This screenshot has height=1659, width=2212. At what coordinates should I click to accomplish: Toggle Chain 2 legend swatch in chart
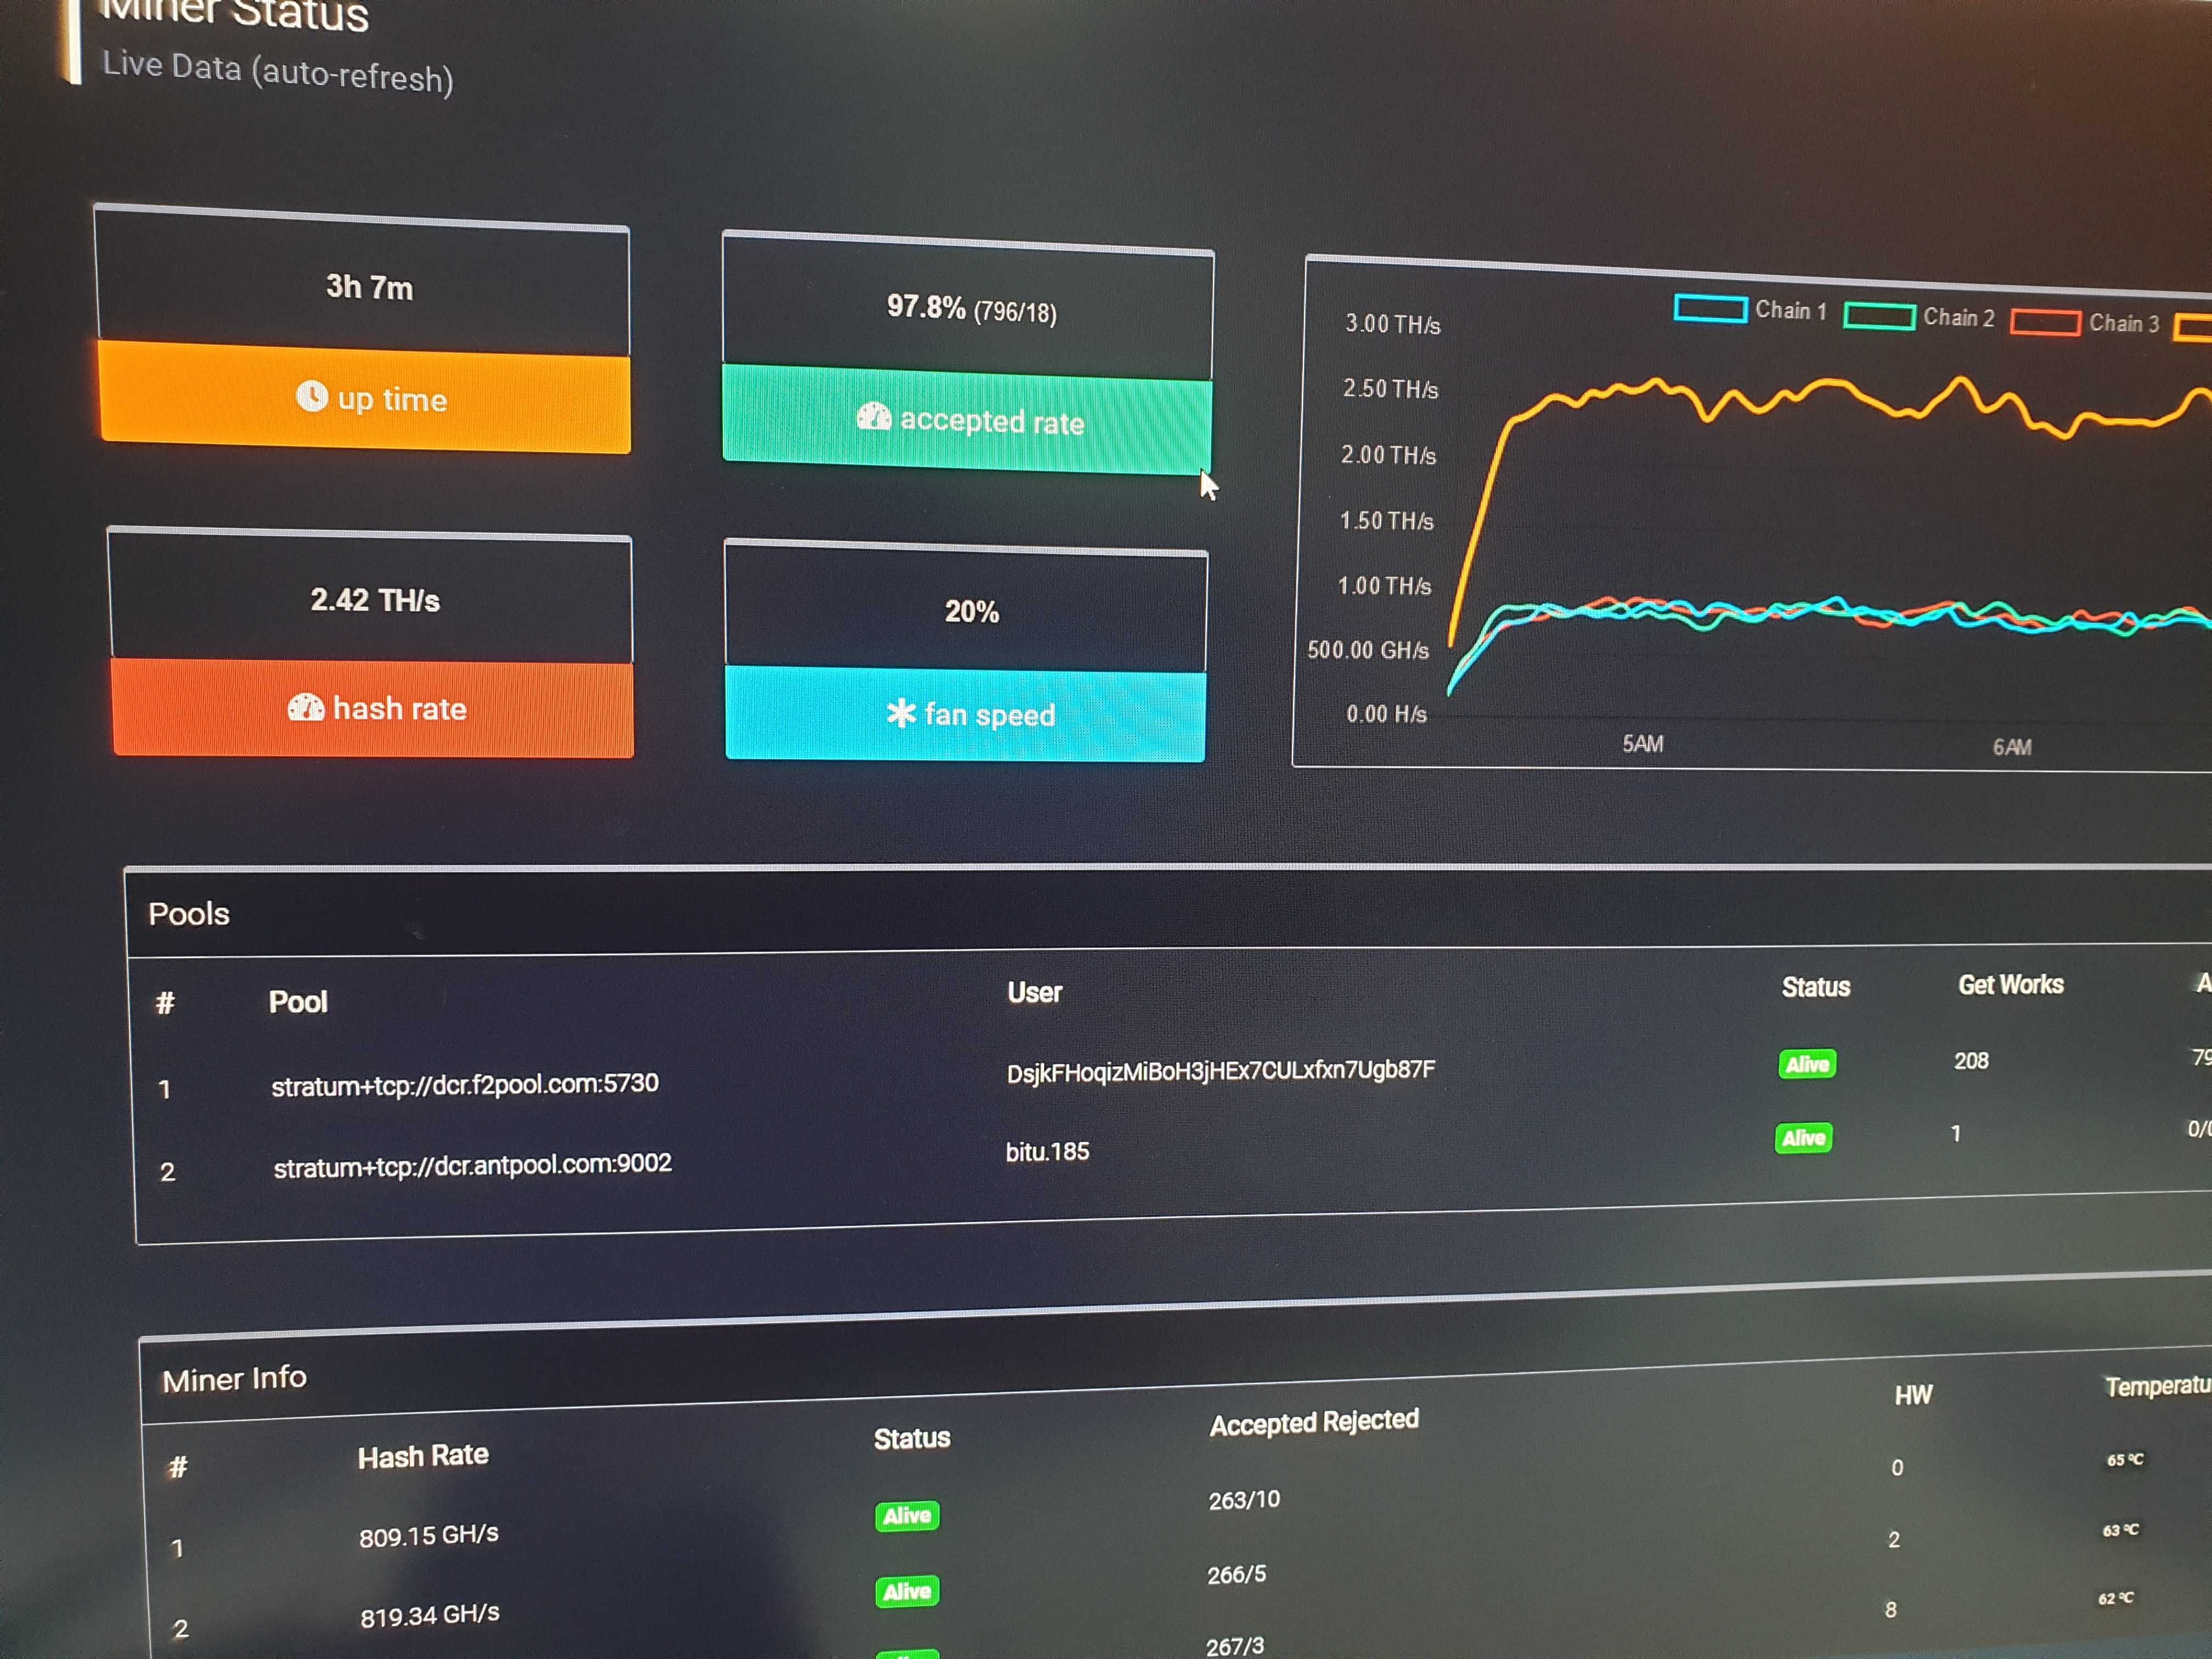pos(1879,316)
